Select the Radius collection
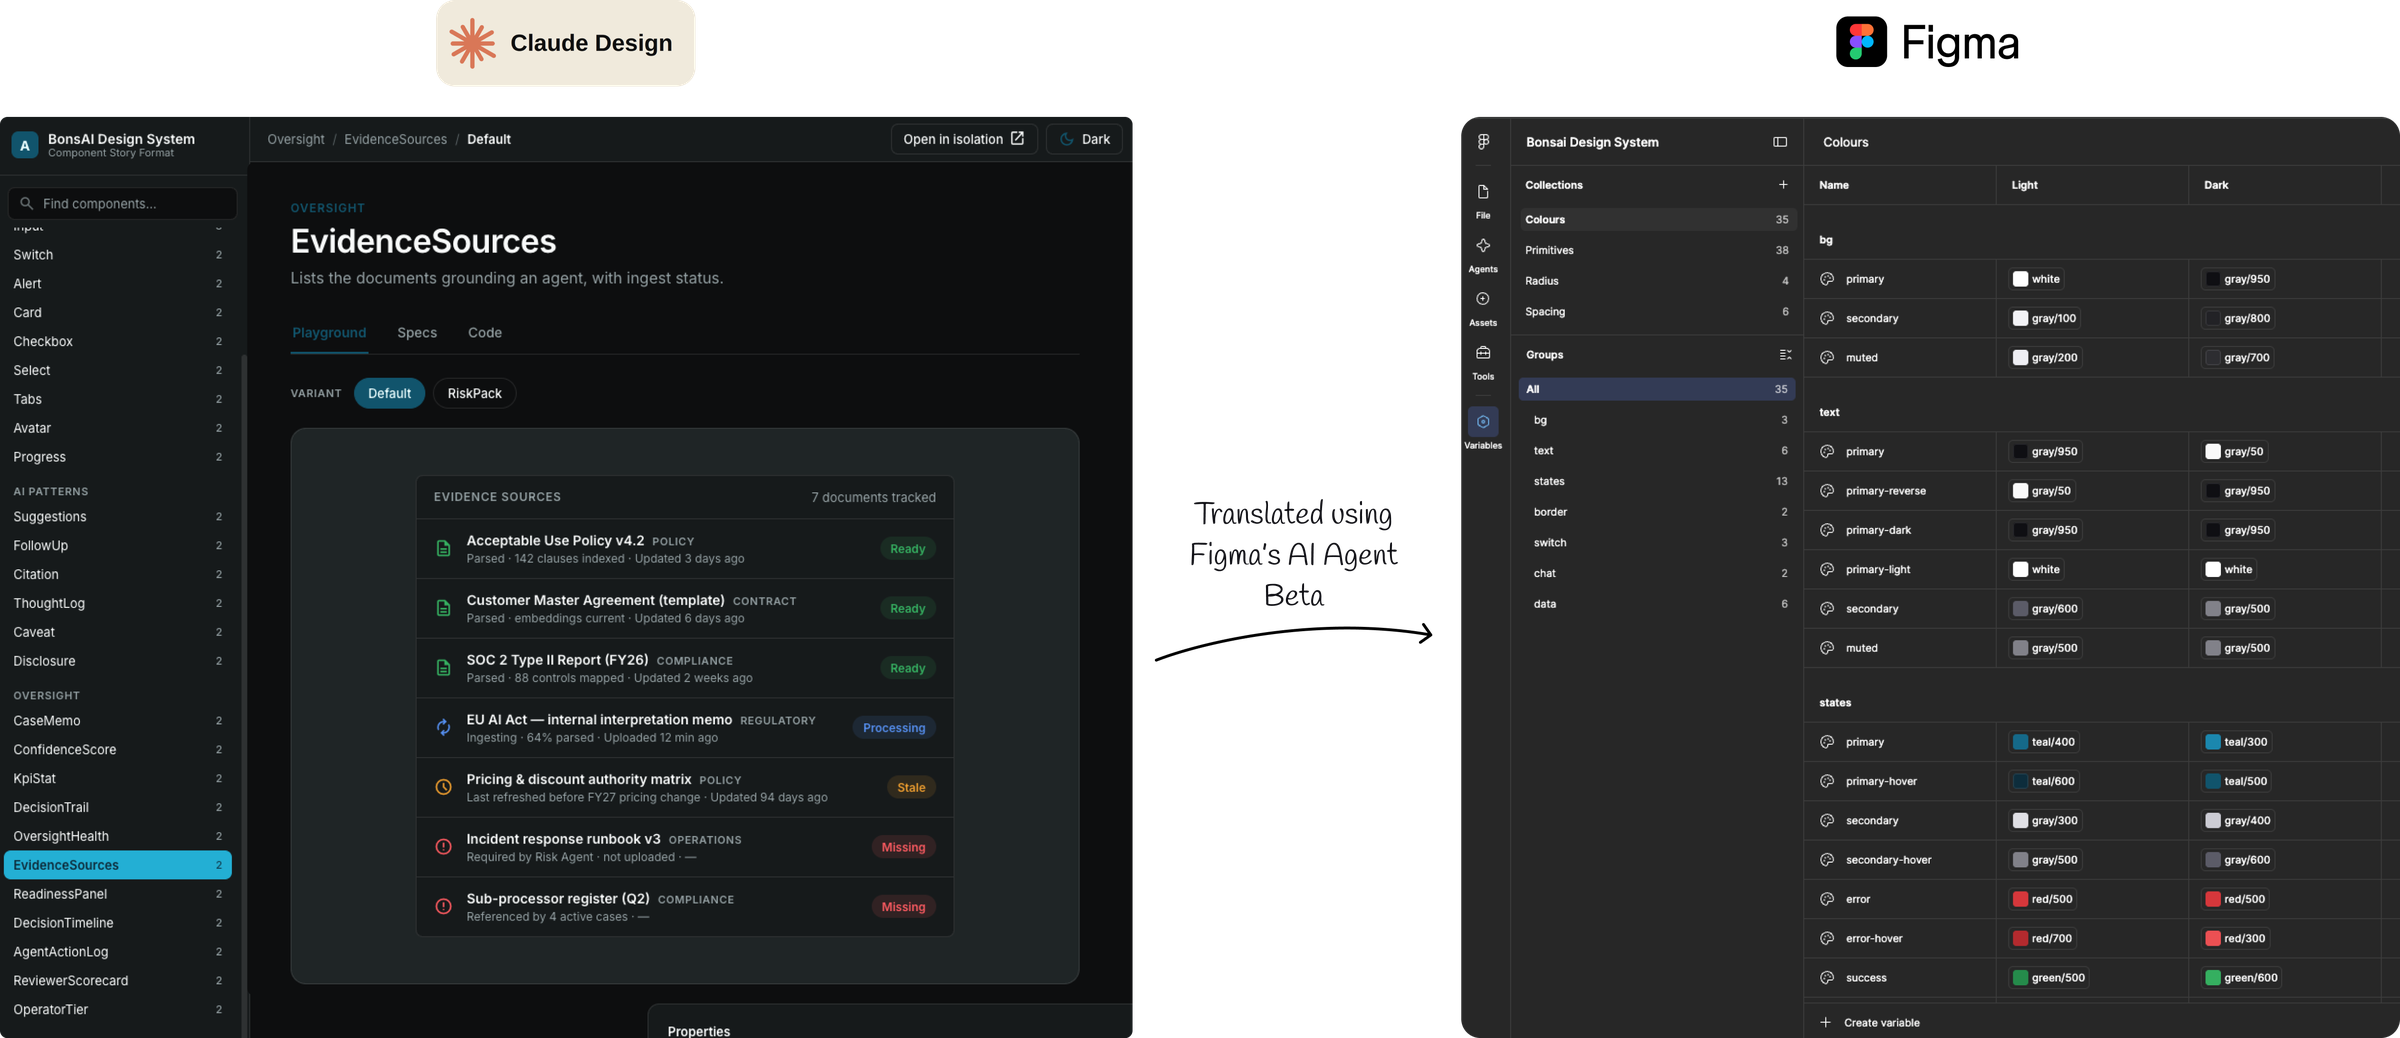Screen dimensions: 2400x1038 [x=1657, y=281]
